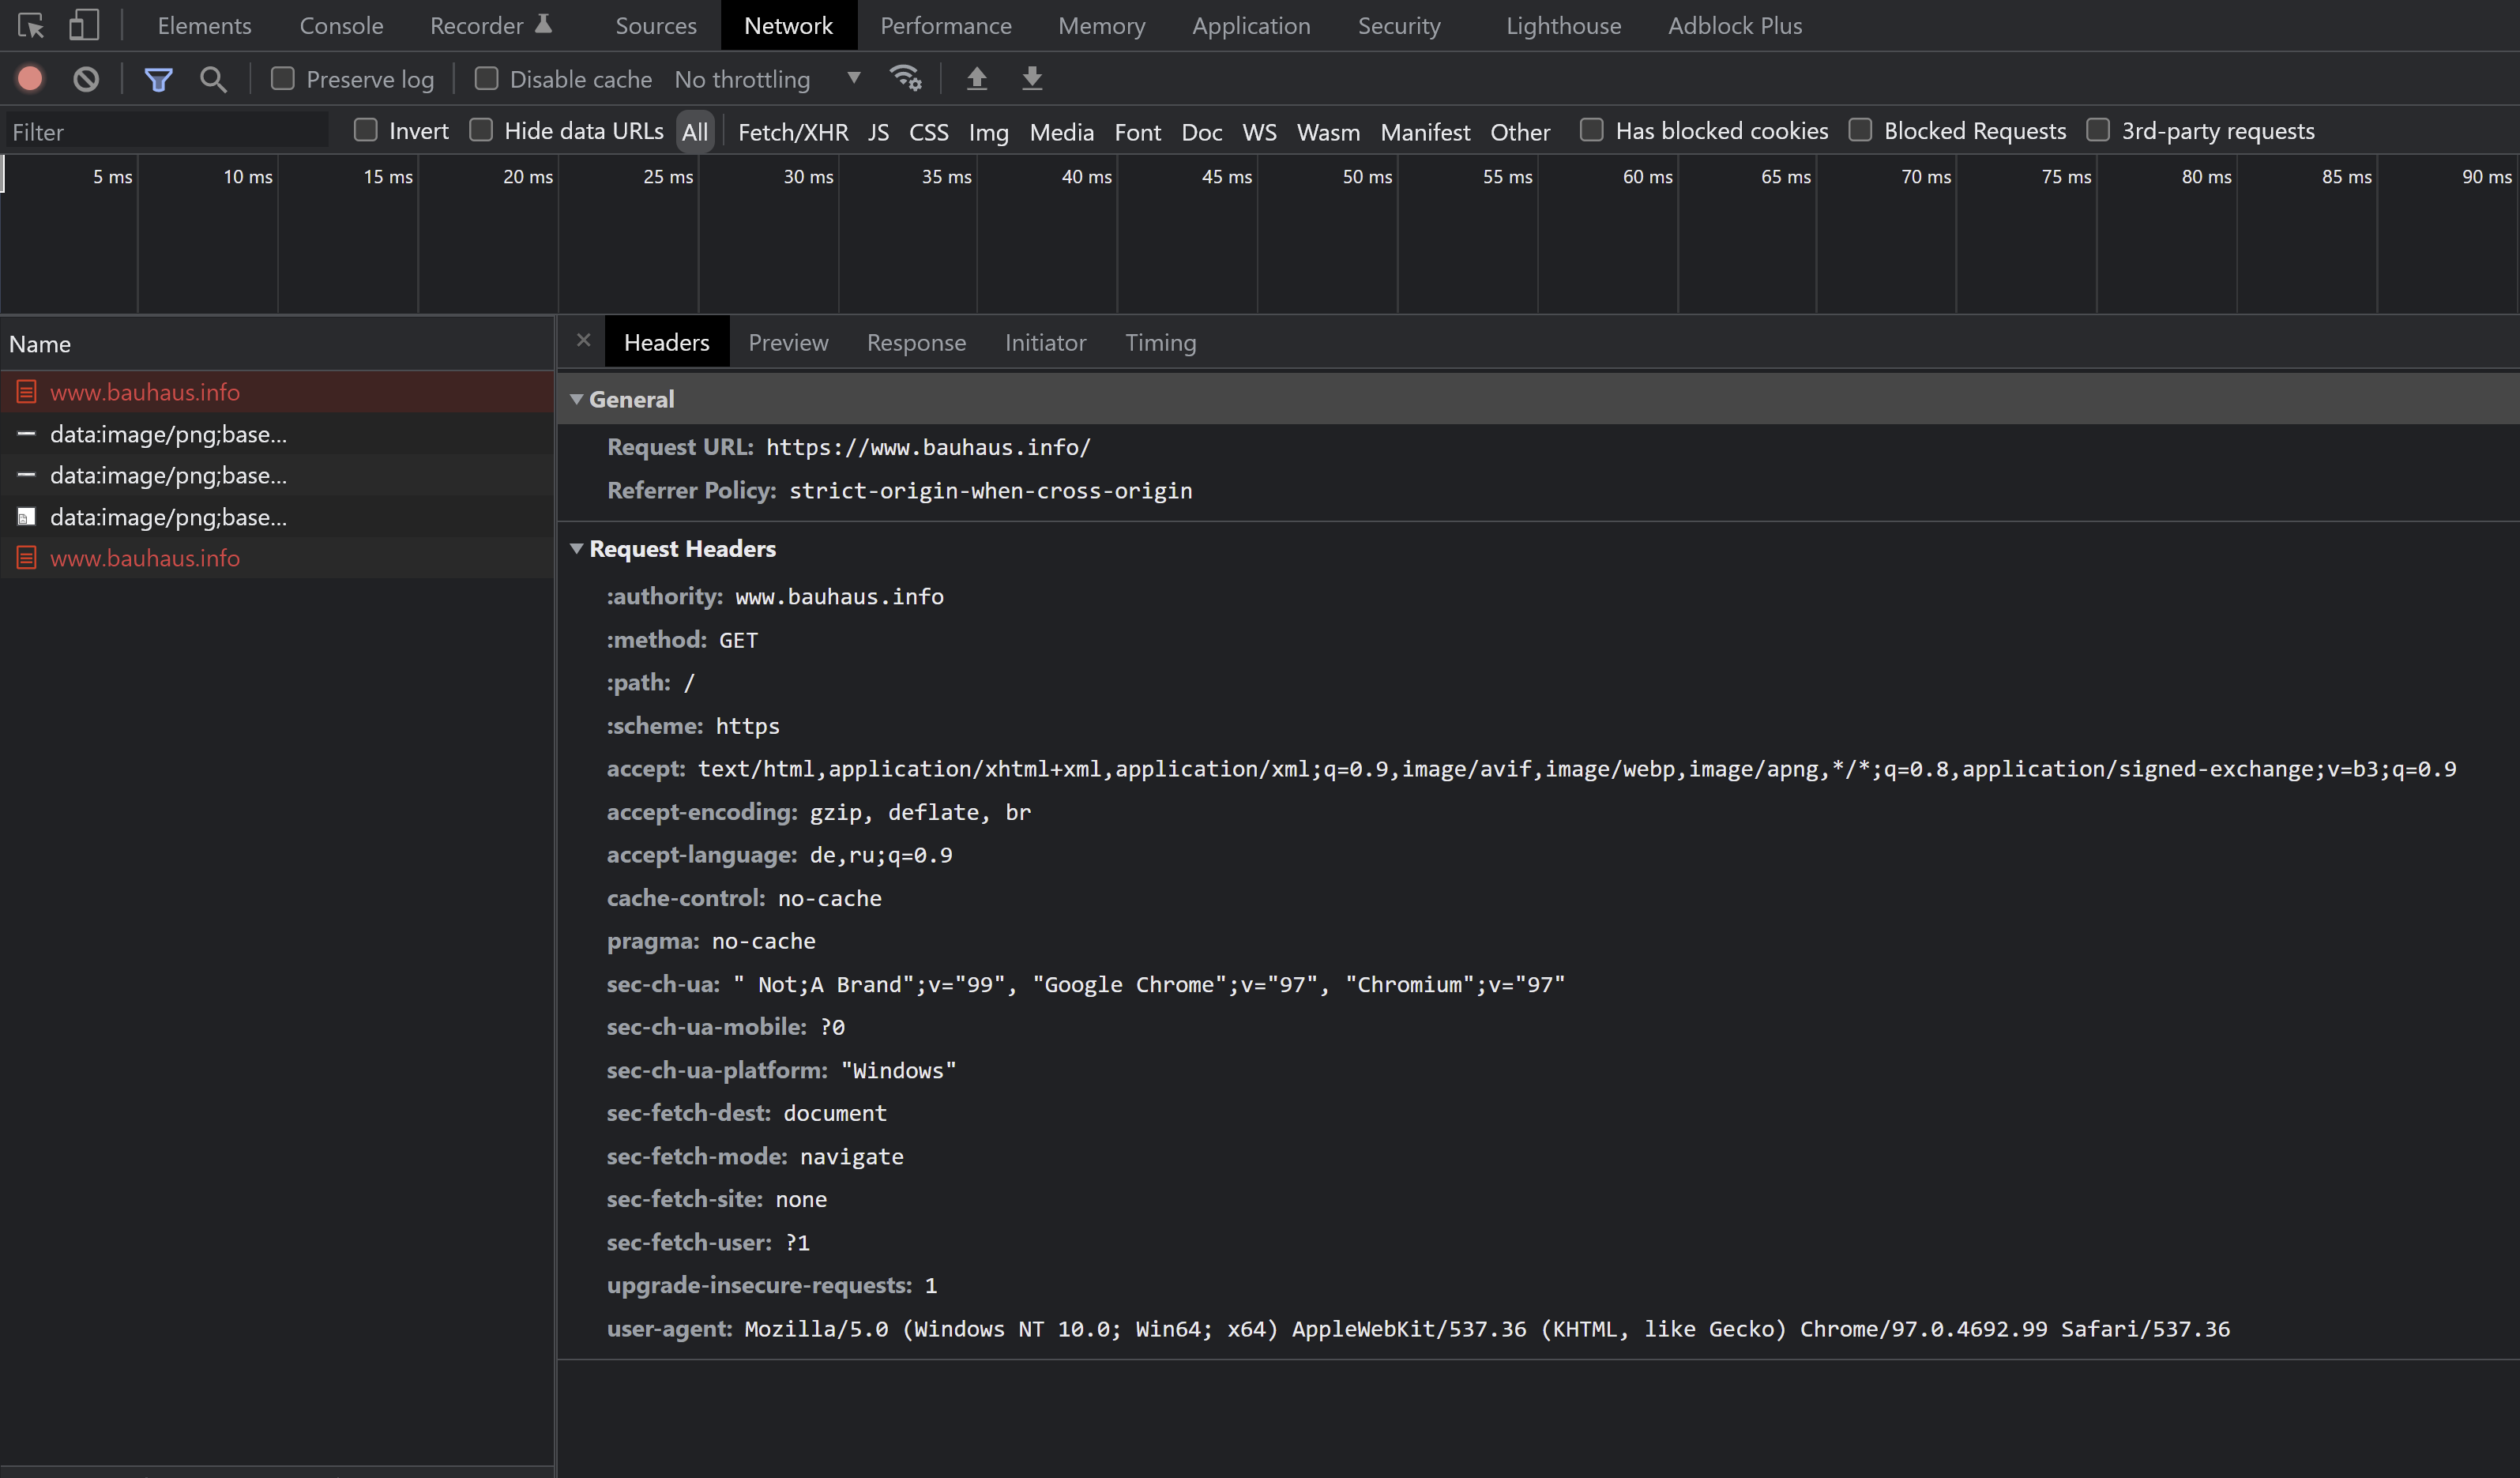
Task: Click the import HAR upload arrow
Action: [x=977, y=79]
